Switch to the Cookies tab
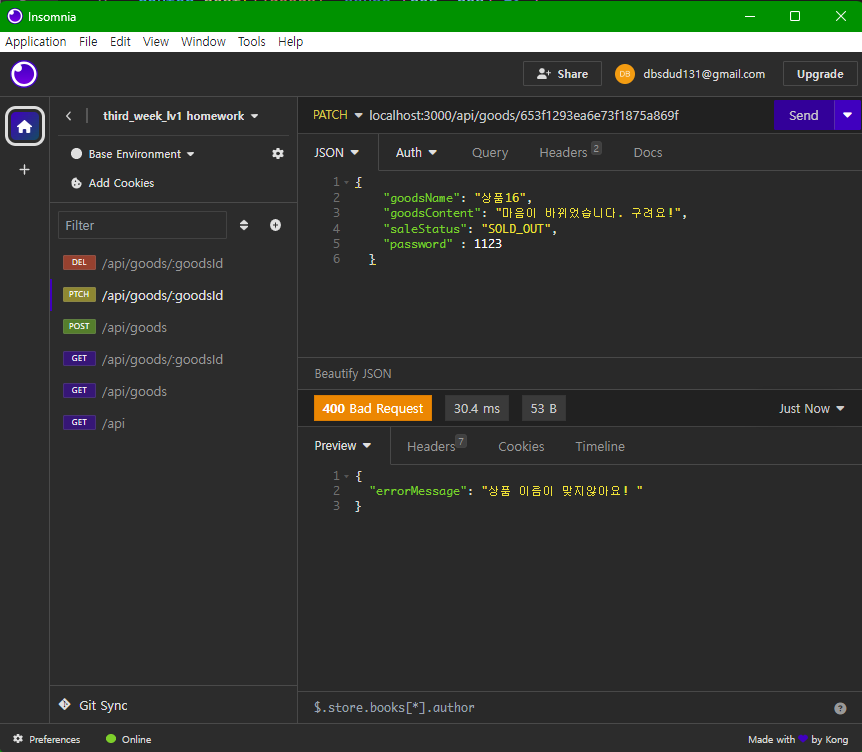Viewport: 862px width, 752px height. tap(521, 446)
